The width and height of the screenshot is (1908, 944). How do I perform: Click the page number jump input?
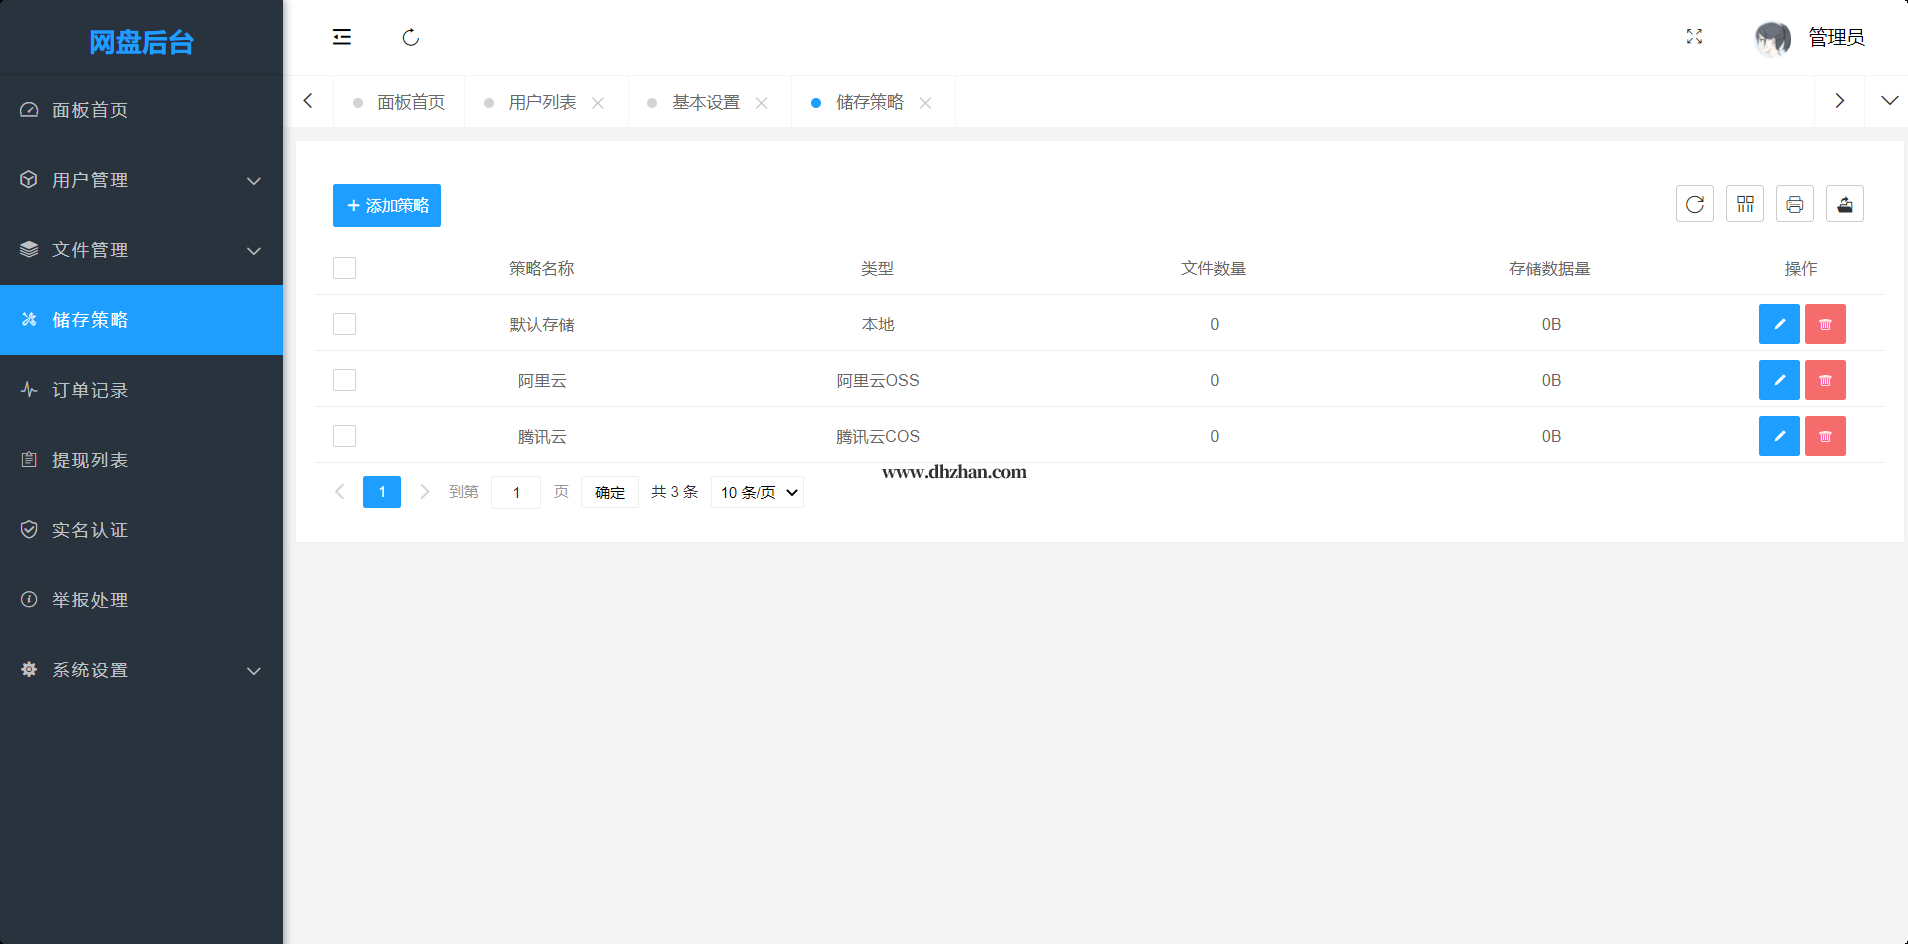click(516, 492)
